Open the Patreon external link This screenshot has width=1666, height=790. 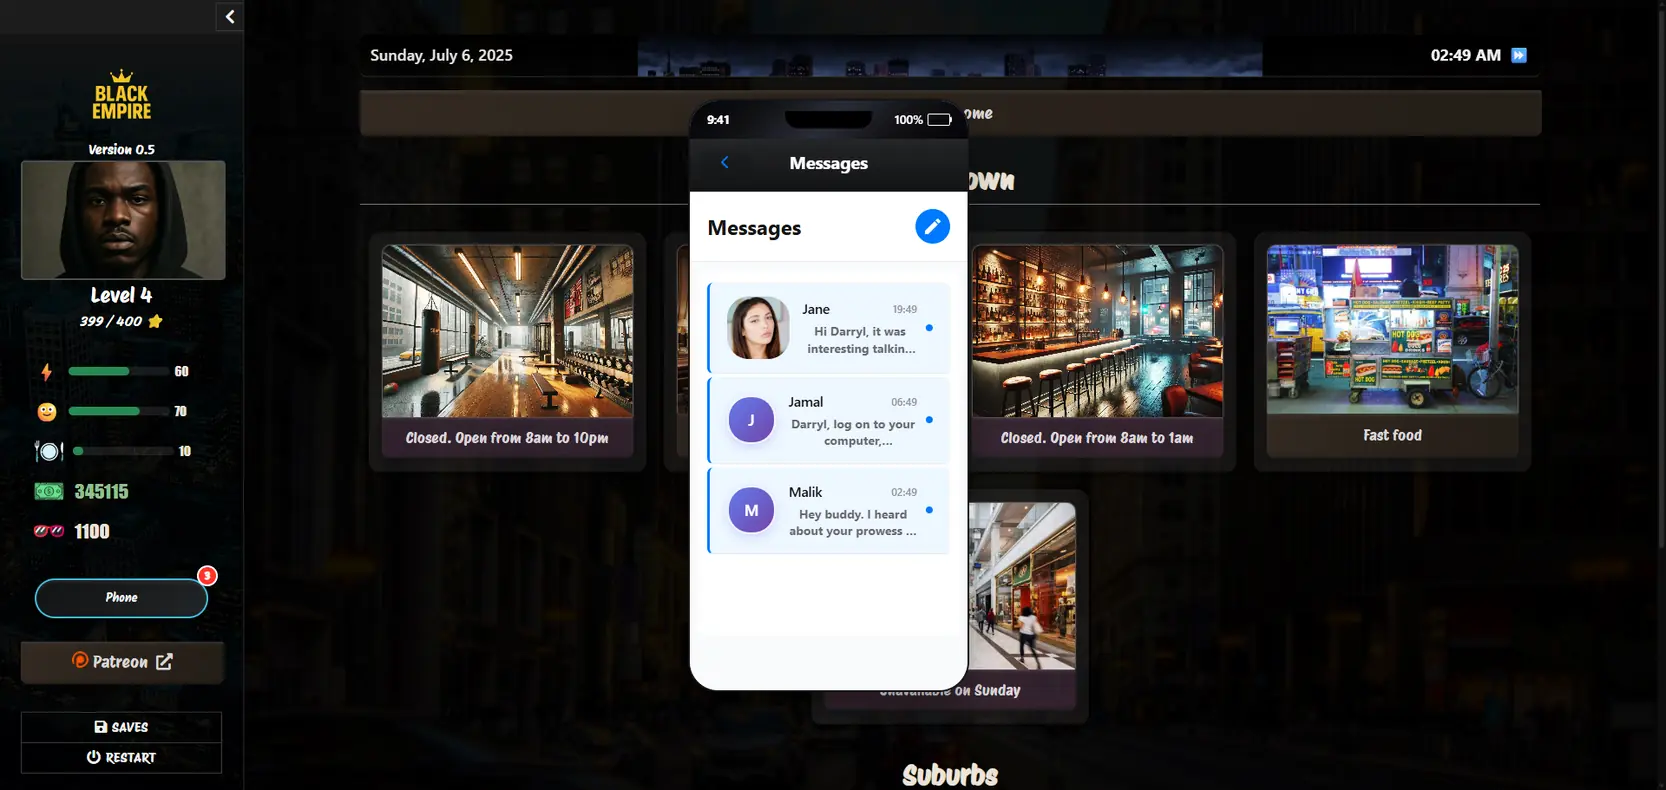coord(122,662)
